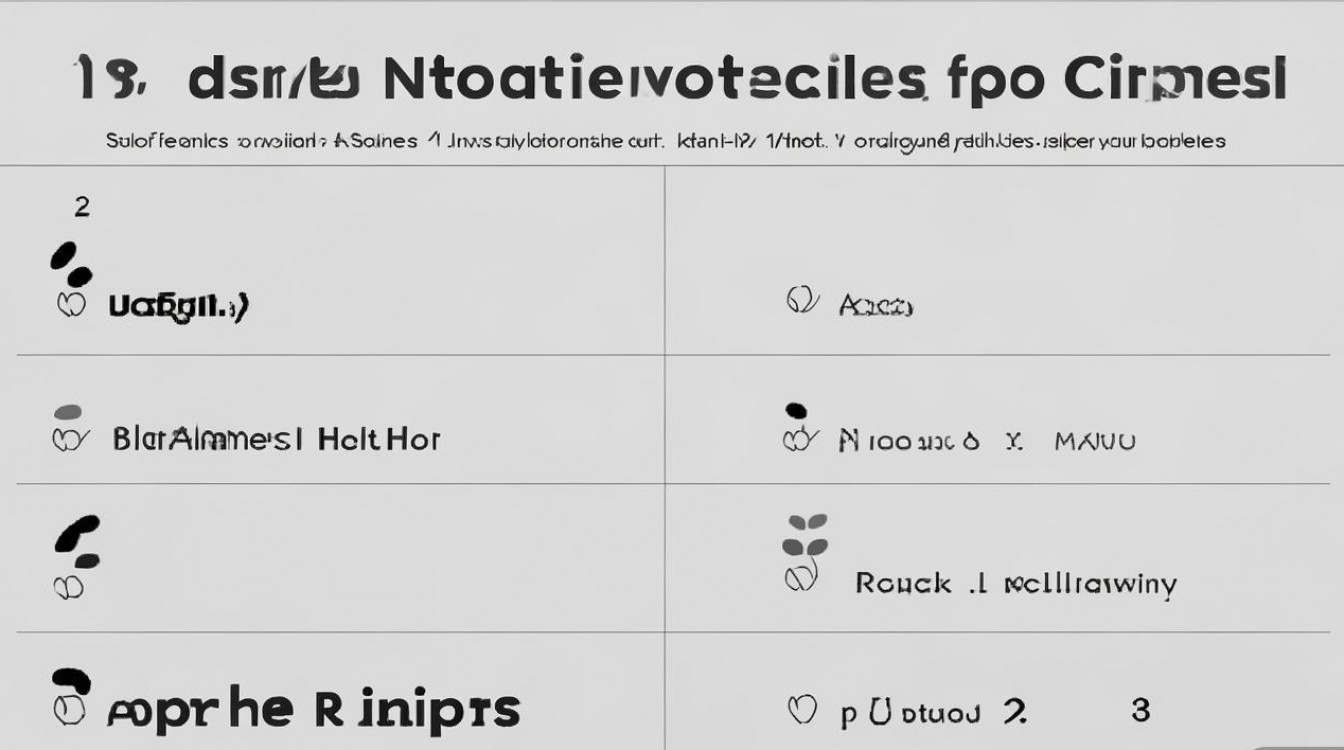Click the heart icon beside "Uagil.)"
The width and height of the screenshot is (1344, 750).
[69, 304]
